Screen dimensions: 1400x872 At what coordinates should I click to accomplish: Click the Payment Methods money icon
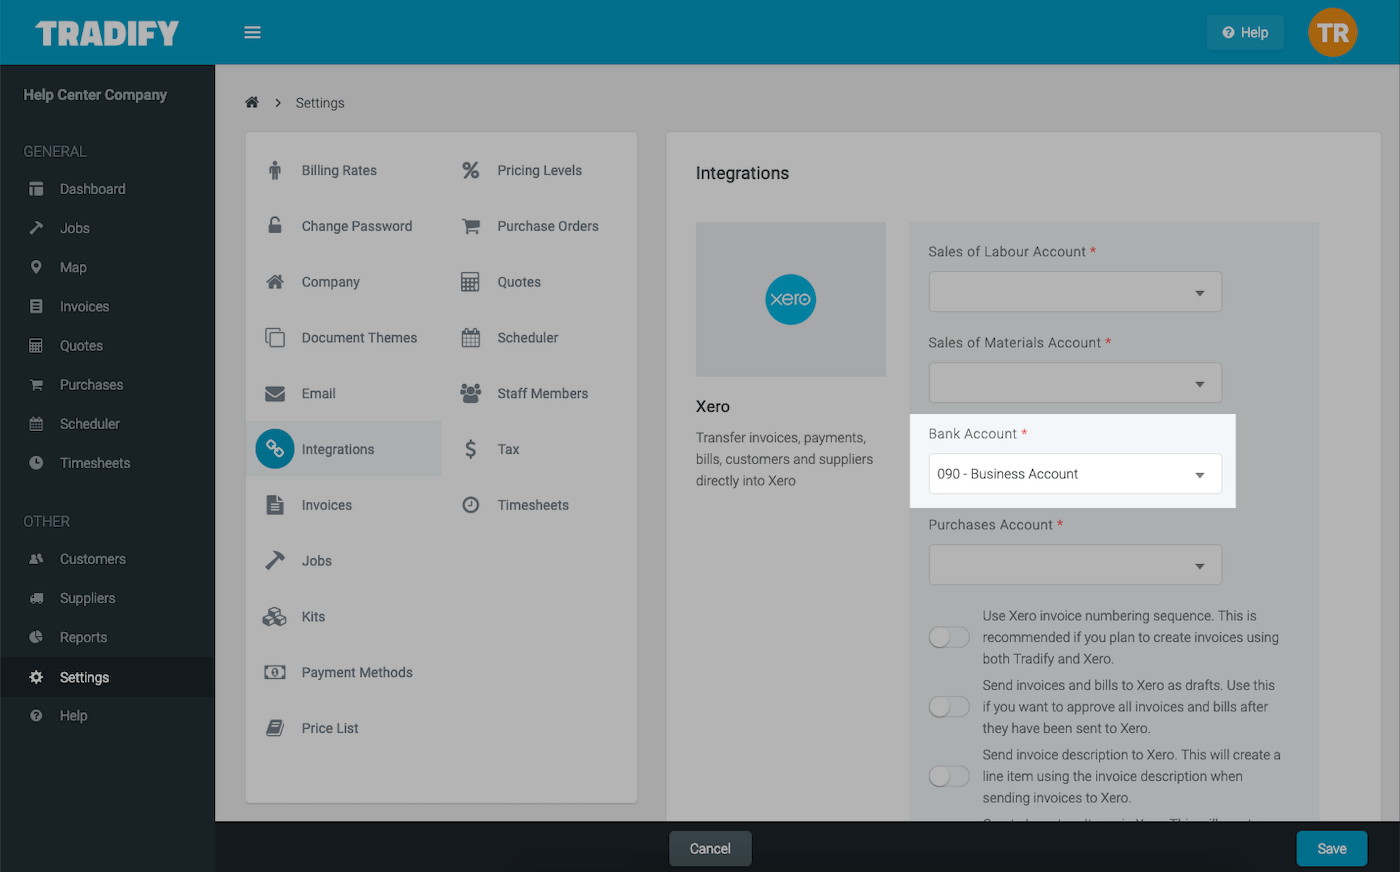click(275, 672)
